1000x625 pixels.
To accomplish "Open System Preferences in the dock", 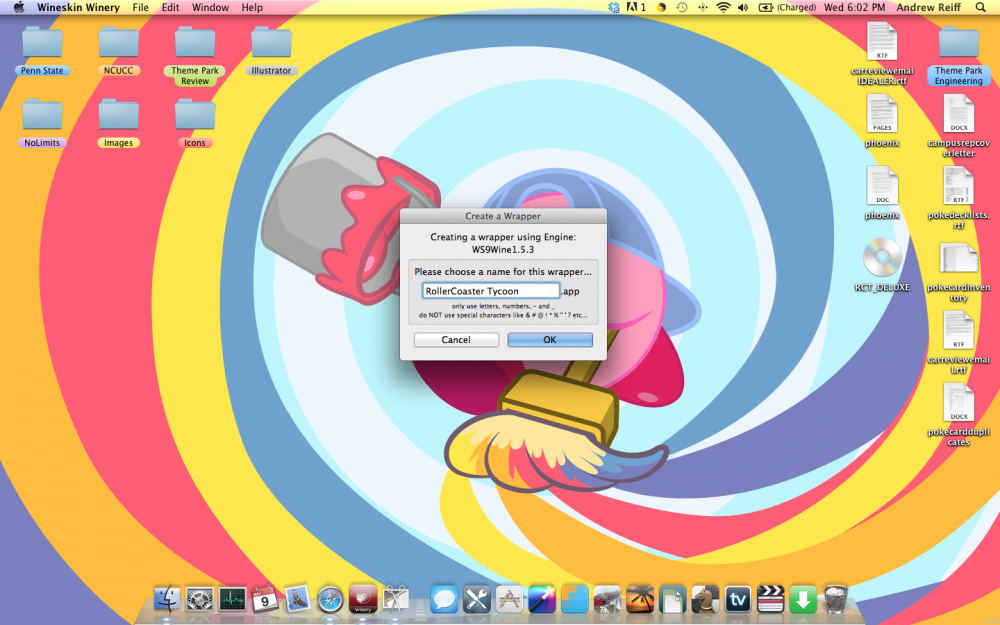I will [x=200, y=599].
